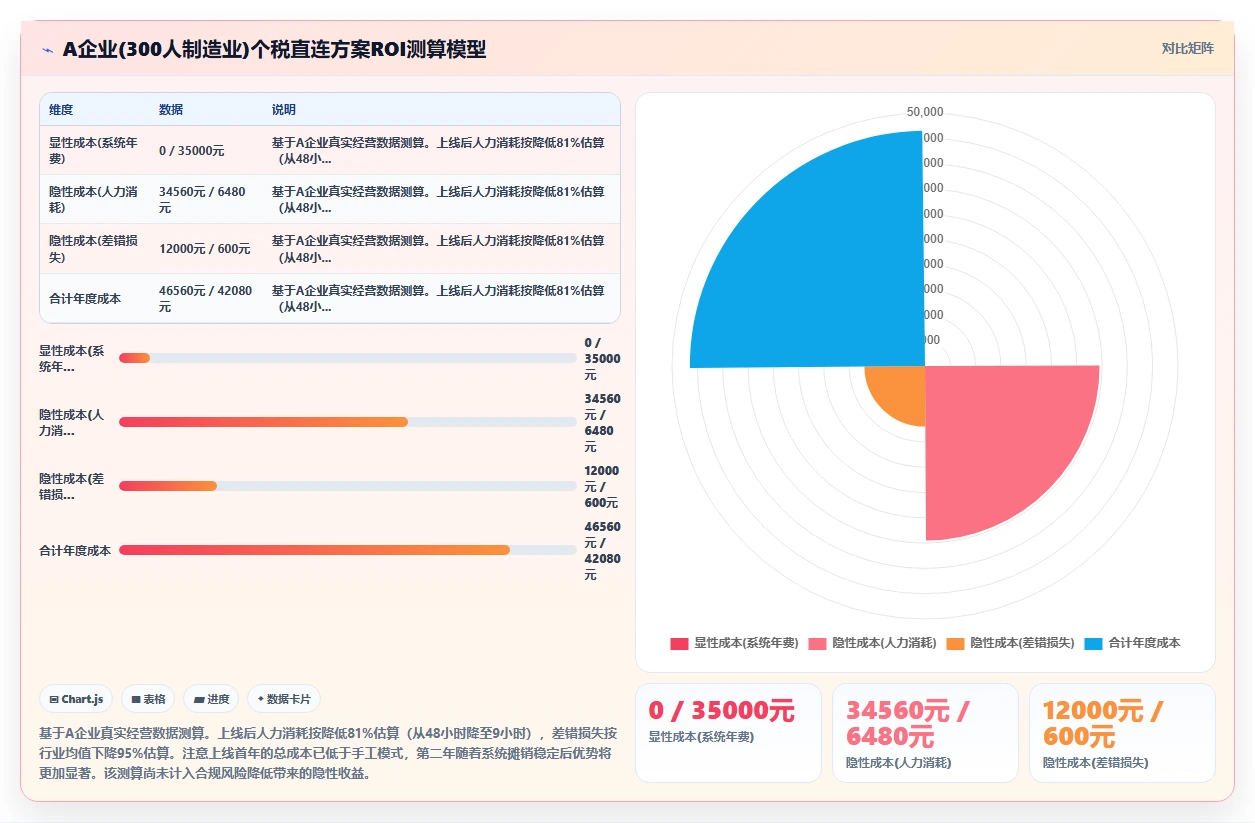Click table cell 46560元 / 42080元
Screen dimensions: 1255x823
pyautogui.click(x=206, y=298)
